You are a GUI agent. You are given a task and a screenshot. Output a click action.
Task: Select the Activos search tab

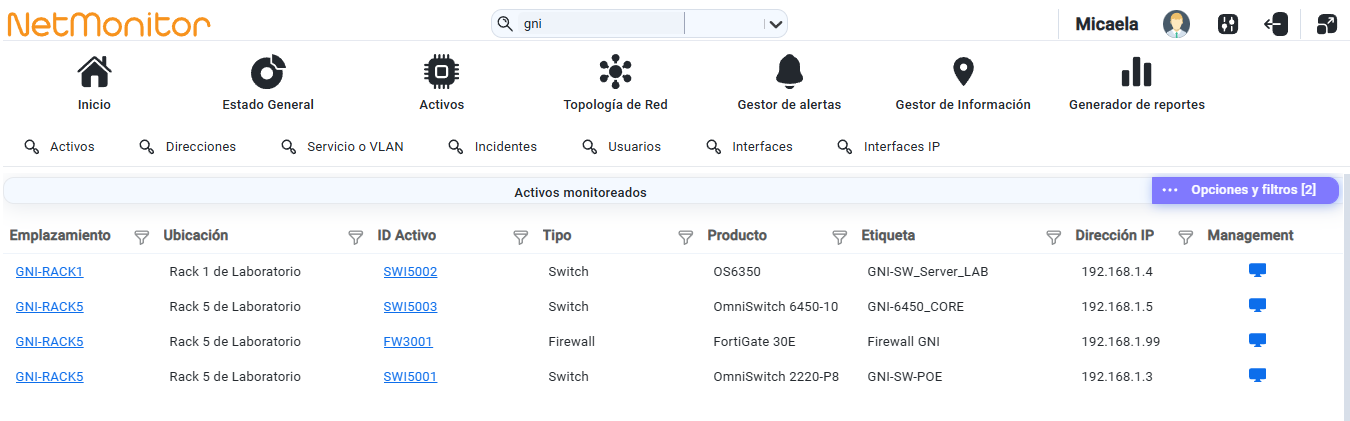[59, 147]
